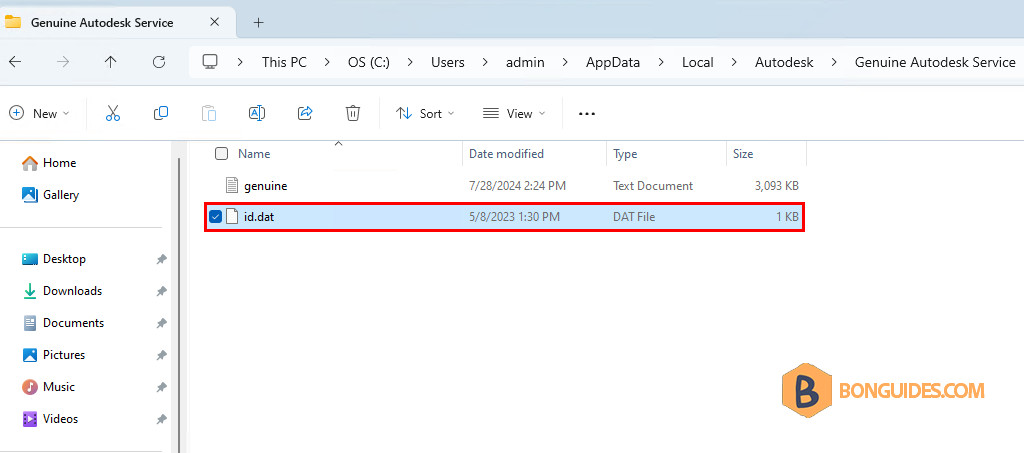Expand chevron after This PC breadcrumb
This screenshot has width=1024, height=453.
327,62
